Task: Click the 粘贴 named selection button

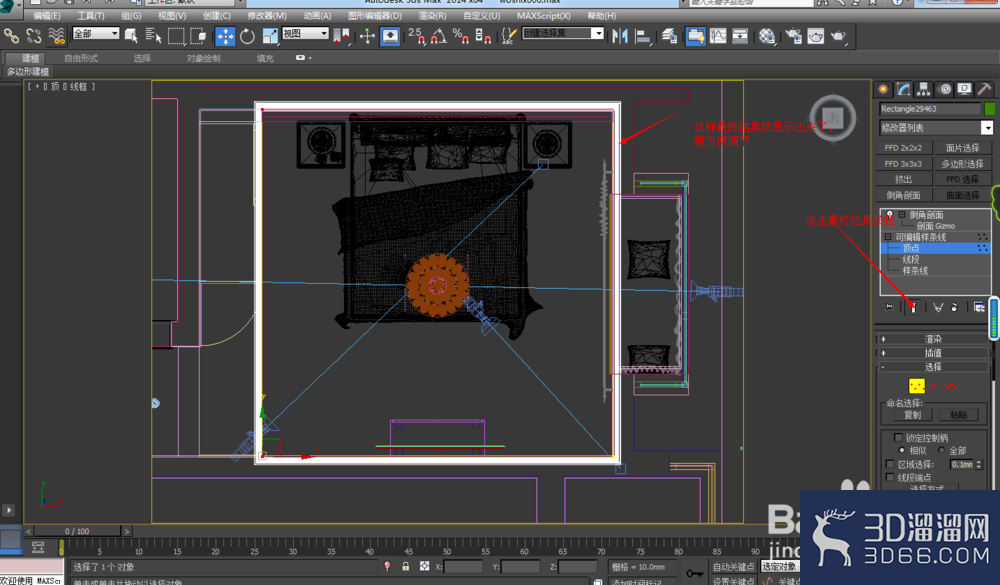Action: click(x=959, y=415)
